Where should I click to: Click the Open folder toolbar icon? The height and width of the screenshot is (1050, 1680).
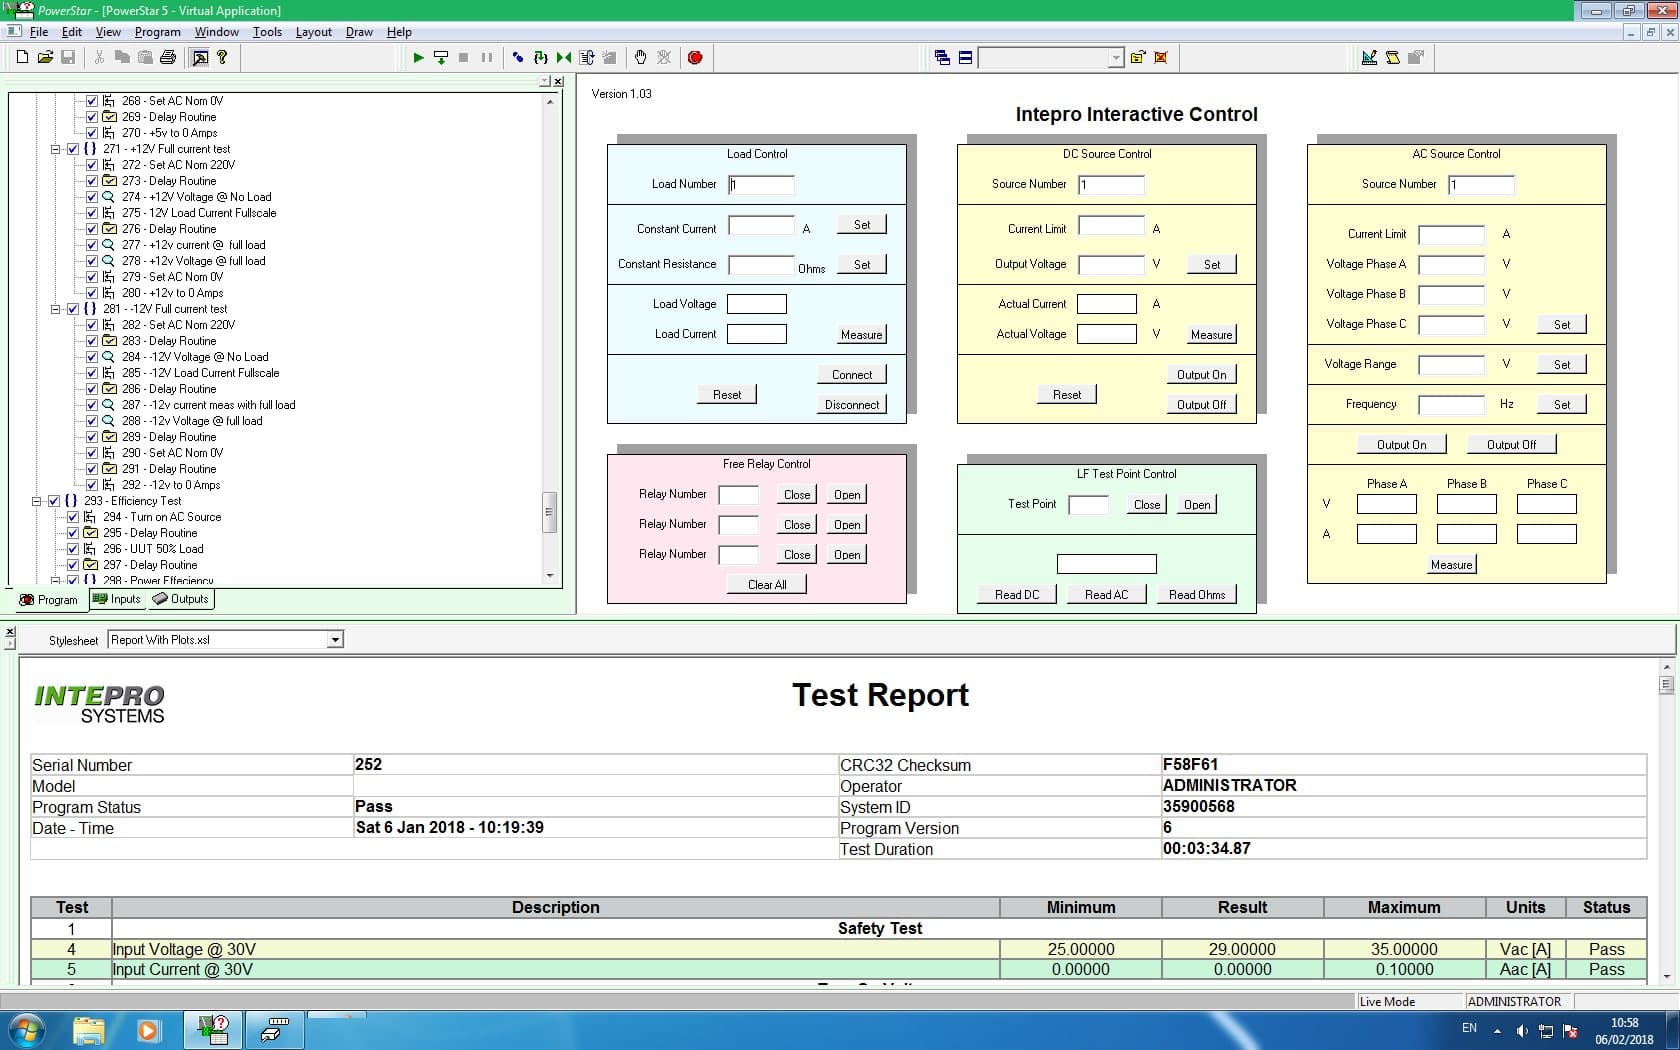point(45,57)
